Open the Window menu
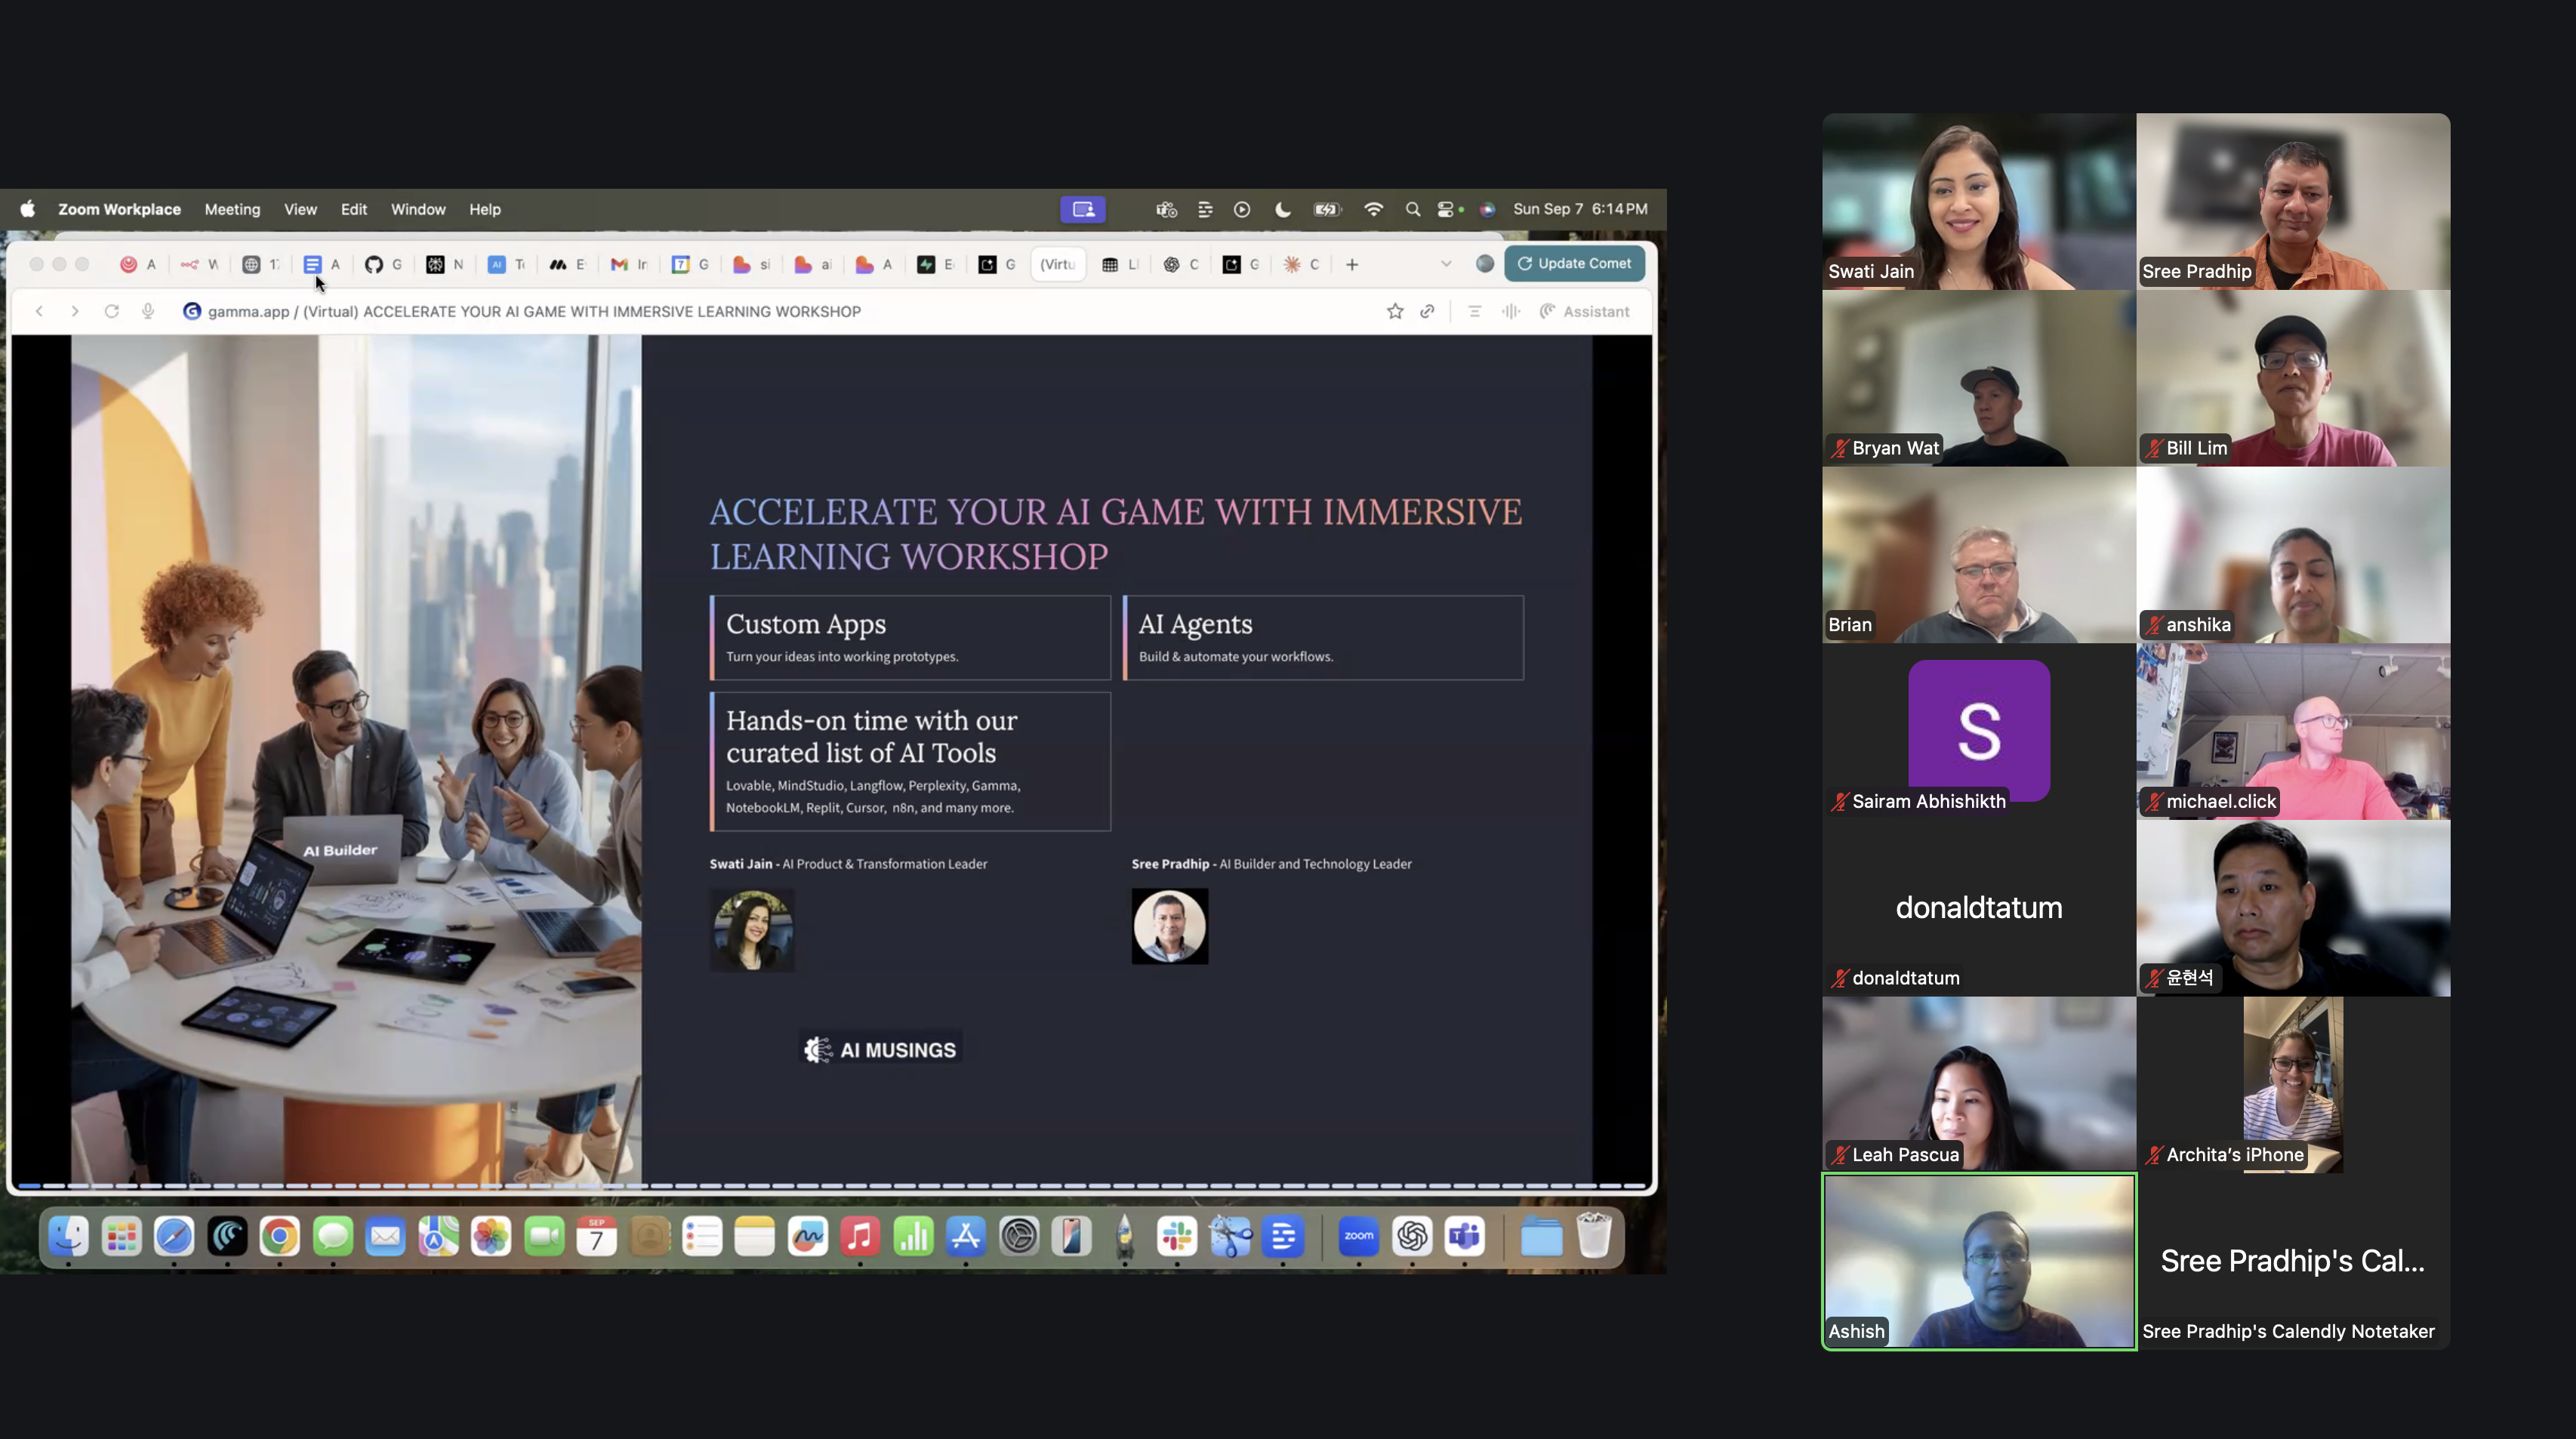Screen dimensions: 2576x1439 point(418,209)
